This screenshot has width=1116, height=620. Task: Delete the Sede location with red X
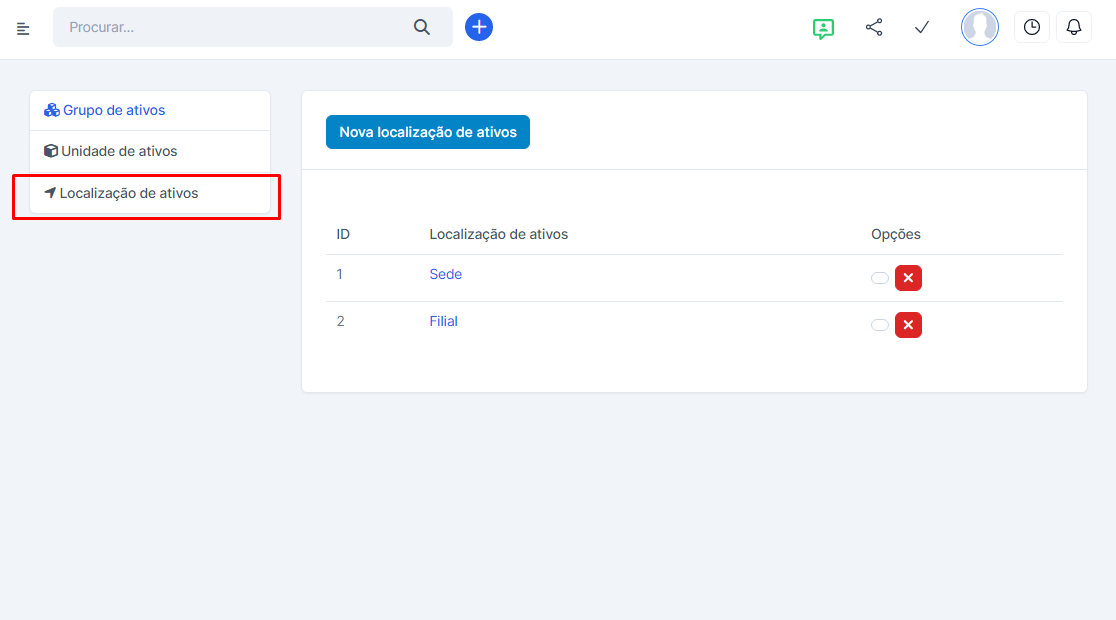point(908,278)
